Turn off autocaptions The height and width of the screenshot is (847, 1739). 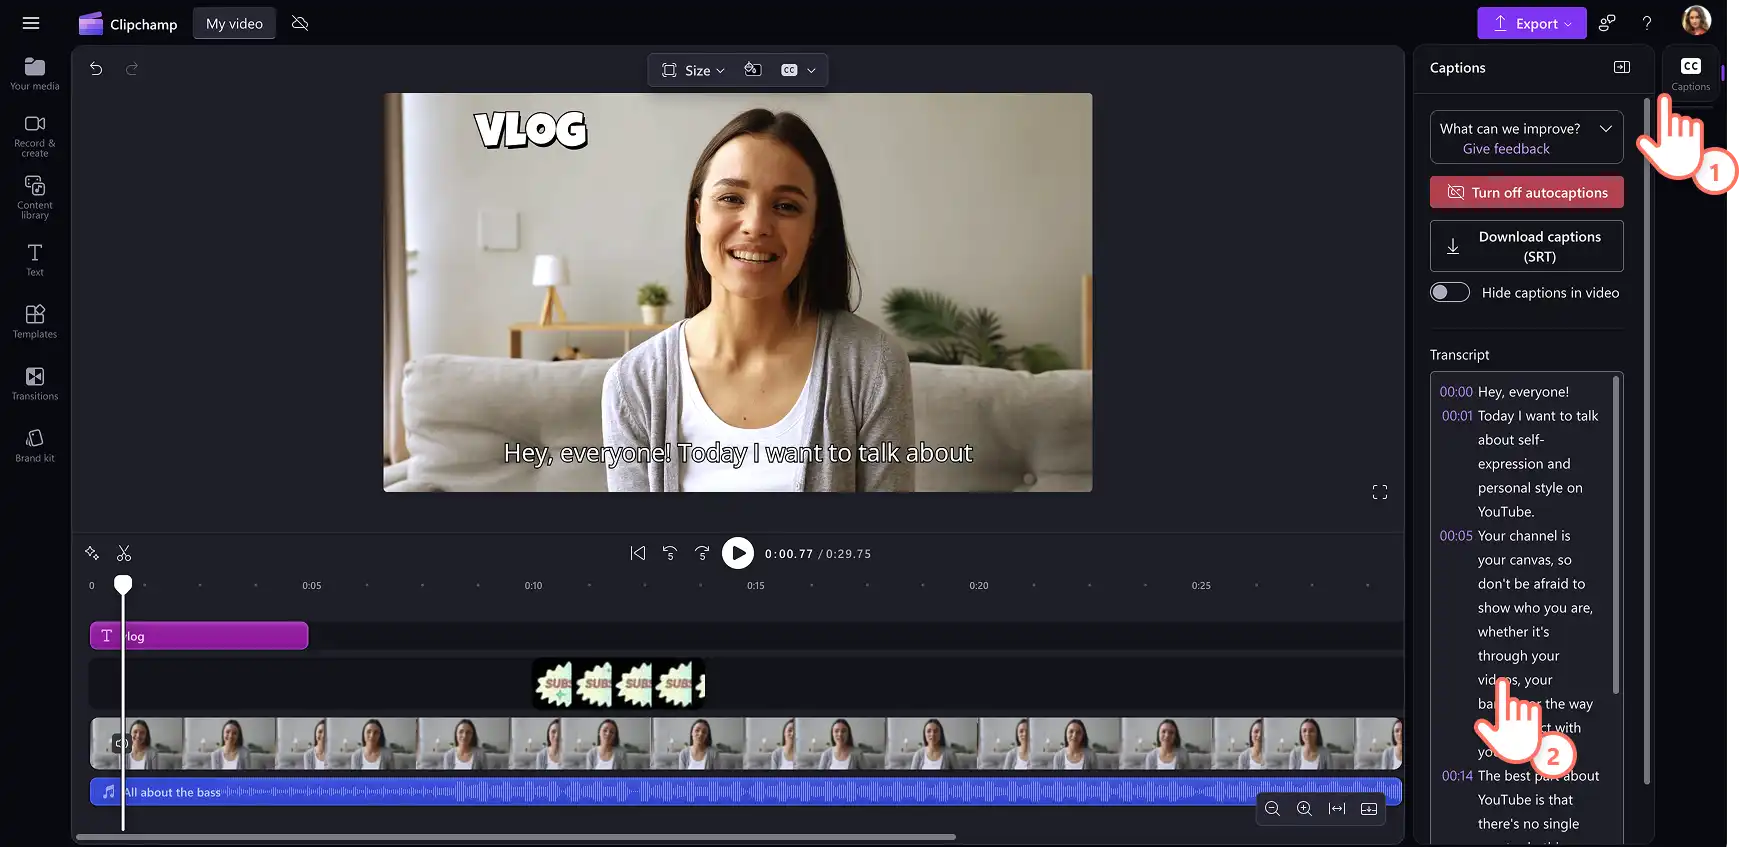pos(1526,192)
